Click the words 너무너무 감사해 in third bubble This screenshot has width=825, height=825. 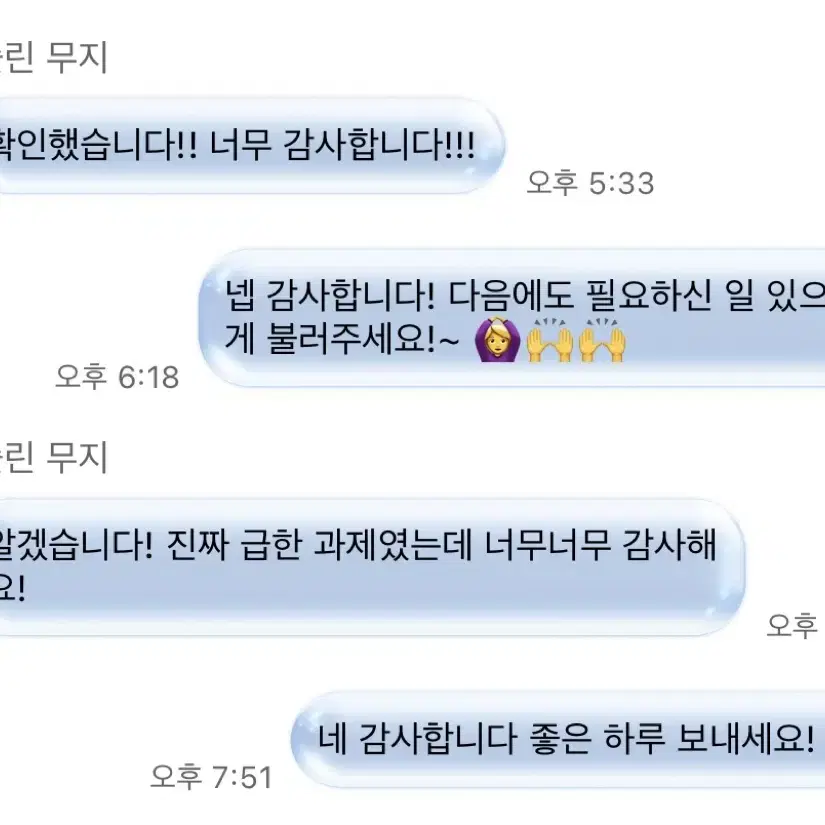[600, 546]
